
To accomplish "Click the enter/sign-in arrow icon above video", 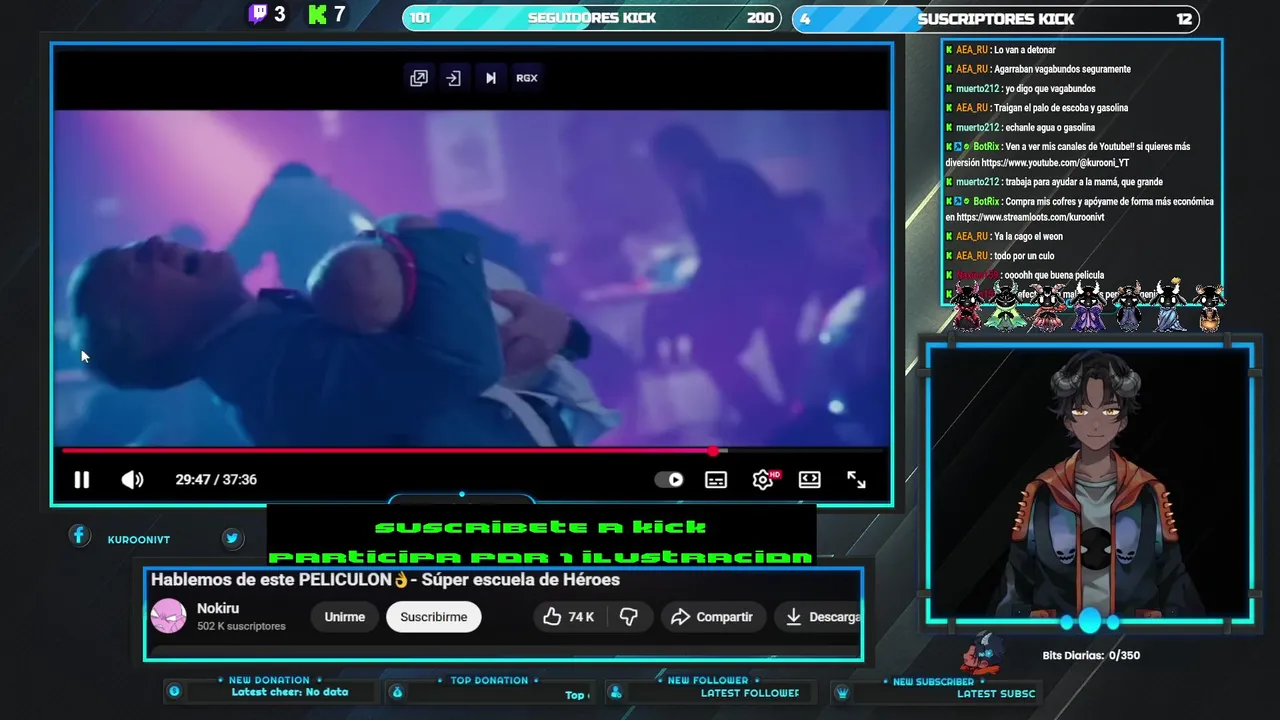I will tap(454, 78).
